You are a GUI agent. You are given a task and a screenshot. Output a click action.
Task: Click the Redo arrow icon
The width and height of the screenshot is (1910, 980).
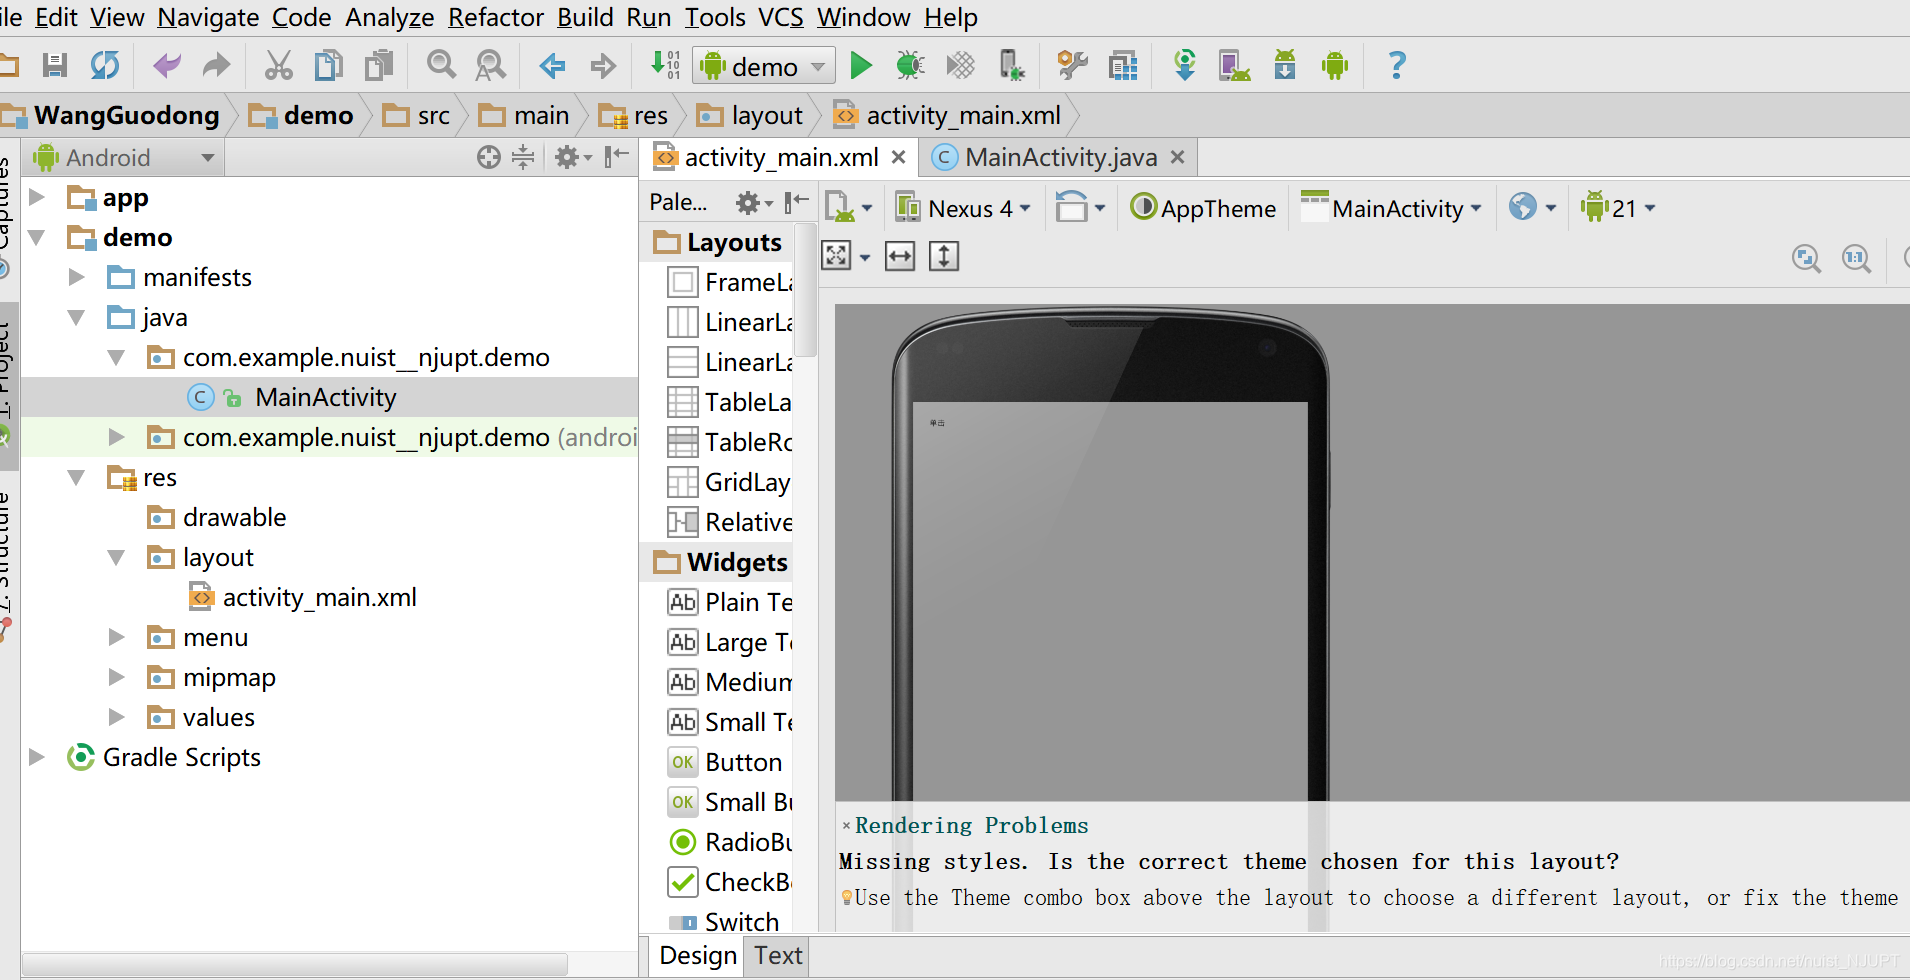pos(216,66)
